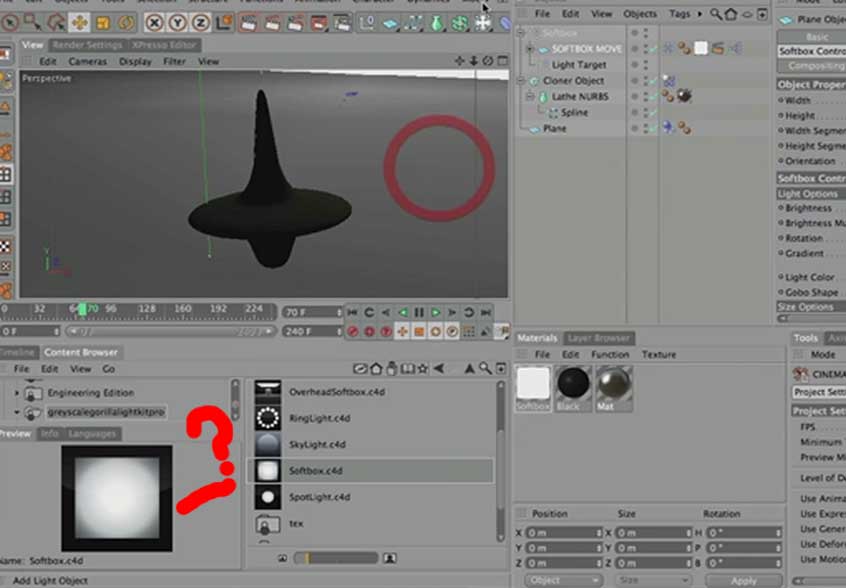The width and height of the screenshot is (846, 588).
Task: Open the white star light objects icon
Action: click(x=483, y=23)
